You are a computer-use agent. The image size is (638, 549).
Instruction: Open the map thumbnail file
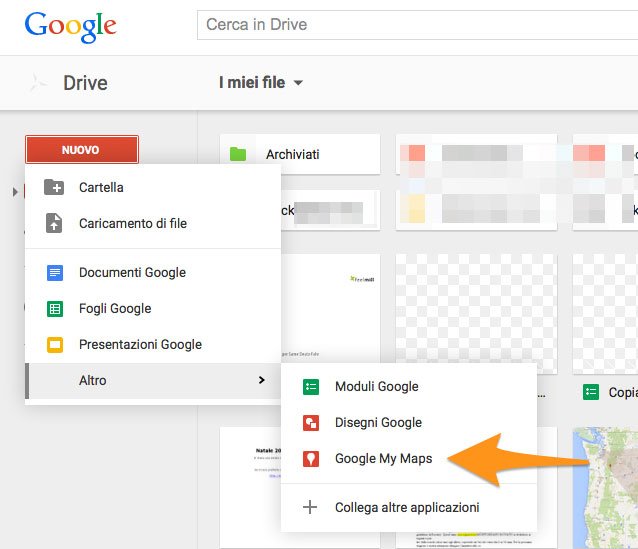click(x=605, y=488)
